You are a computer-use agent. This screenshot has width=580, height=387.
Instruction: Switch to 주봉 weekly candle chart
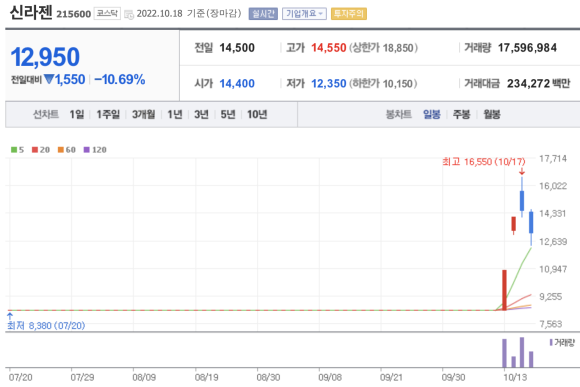(461, 114)
